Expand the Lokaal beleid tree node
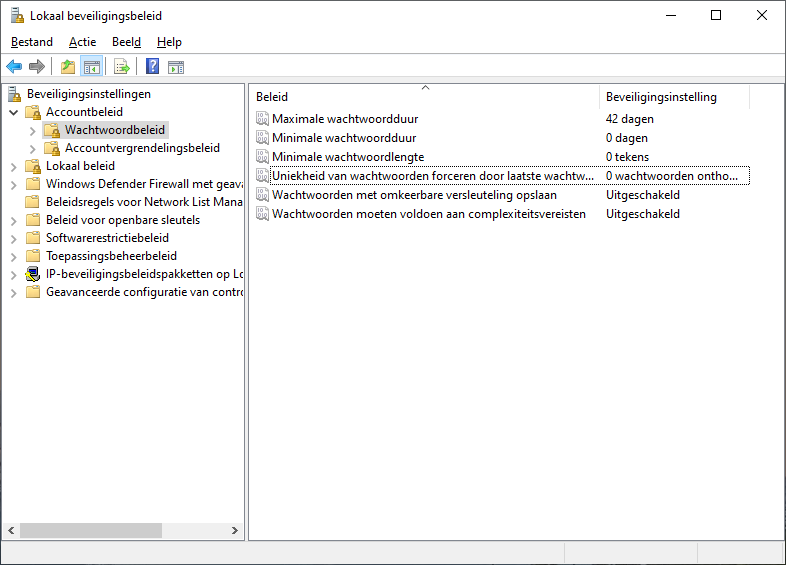The height and width of the screenshot is (565, 786). tap(14, 166)
